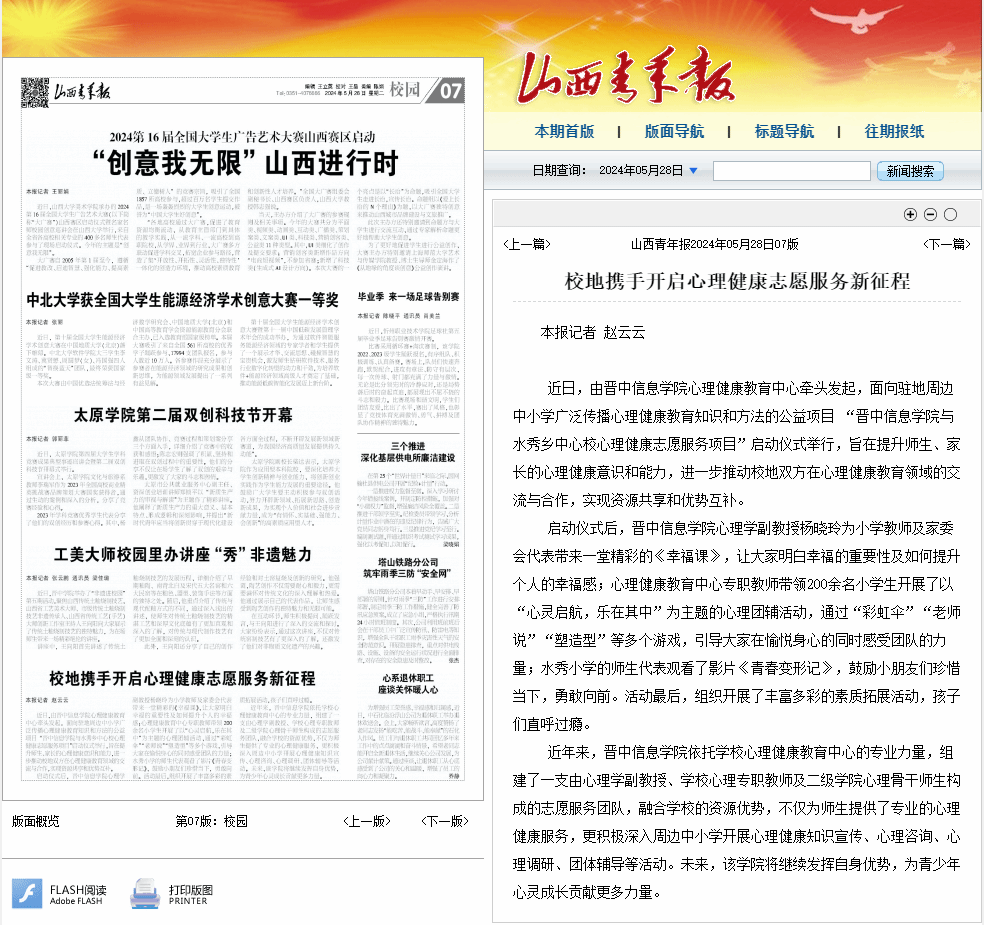Click the QR code on newspaper page
The height and width of the screenshot is (925, 984).
35,92
